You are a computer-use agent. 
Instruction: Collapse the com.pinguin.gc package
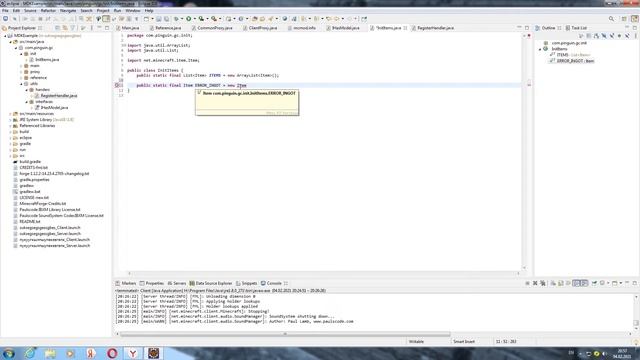click(16, 48)
